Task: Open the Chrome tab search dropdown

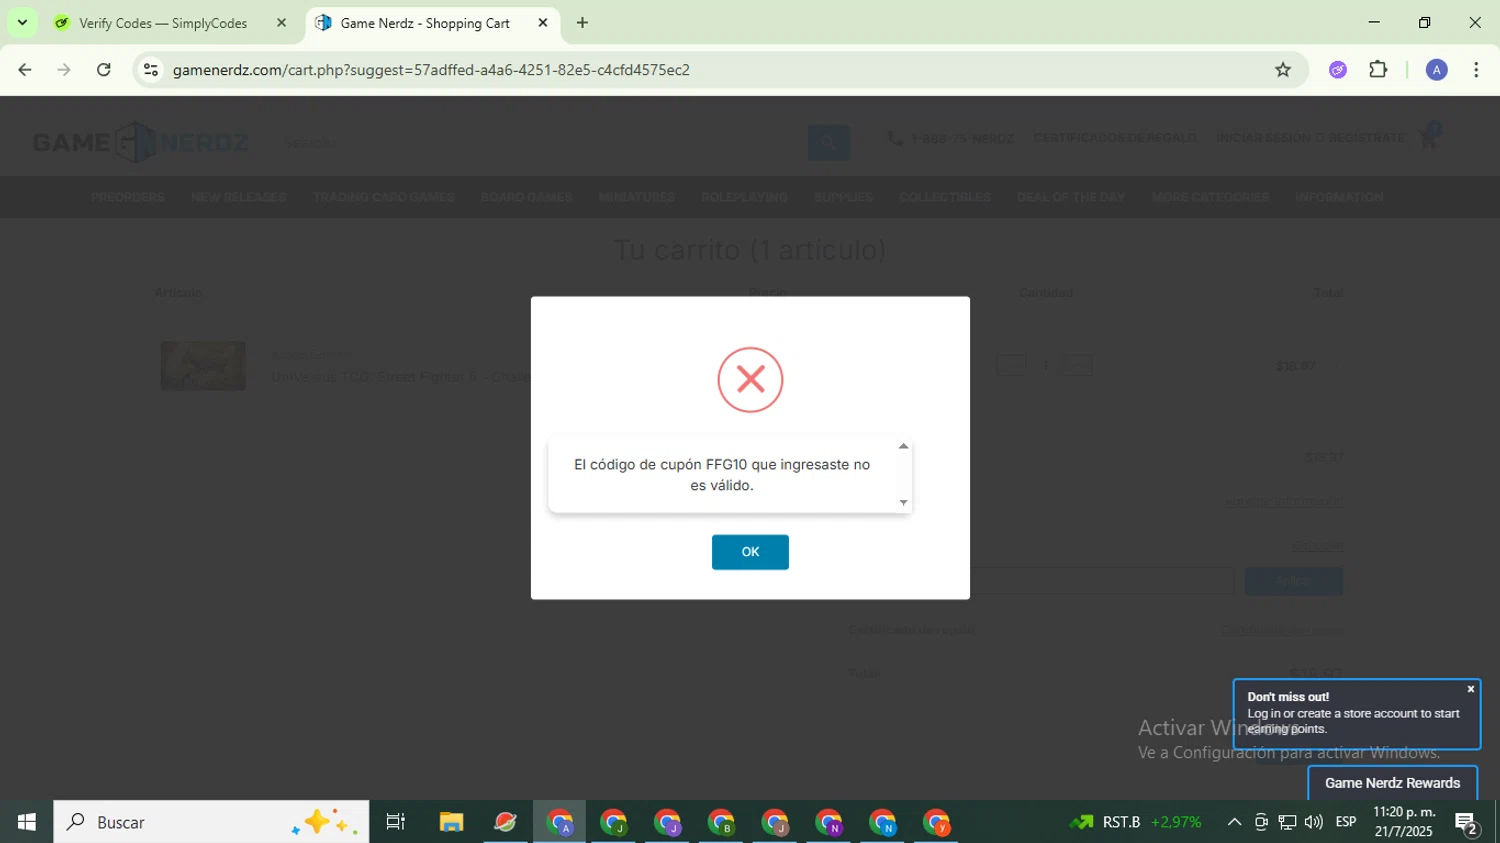Action: point(22,22)
